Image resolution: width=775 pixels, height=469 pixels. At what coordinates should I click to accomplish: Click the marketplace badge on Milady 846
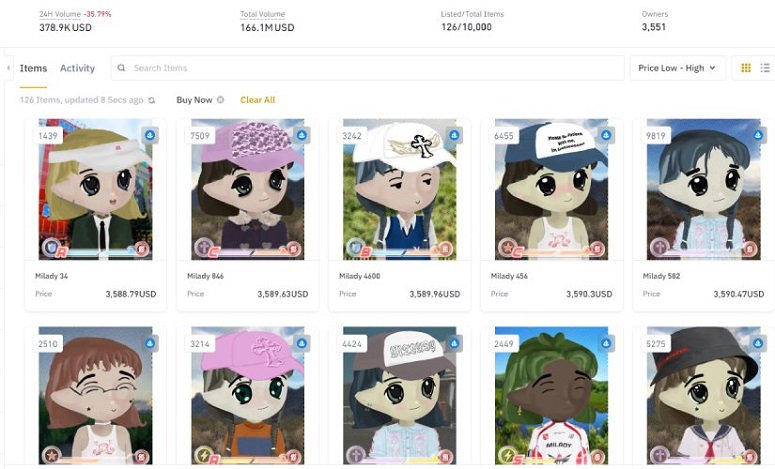pyautogui.click(x=301, y=134)
